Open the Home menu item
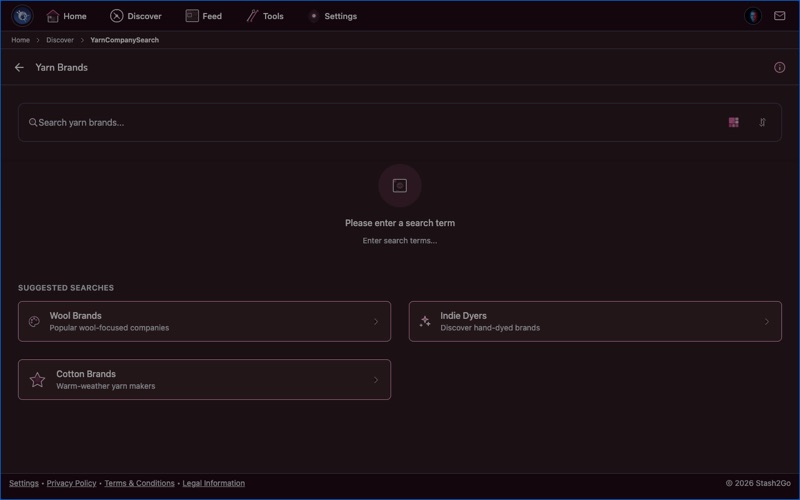 66,16
